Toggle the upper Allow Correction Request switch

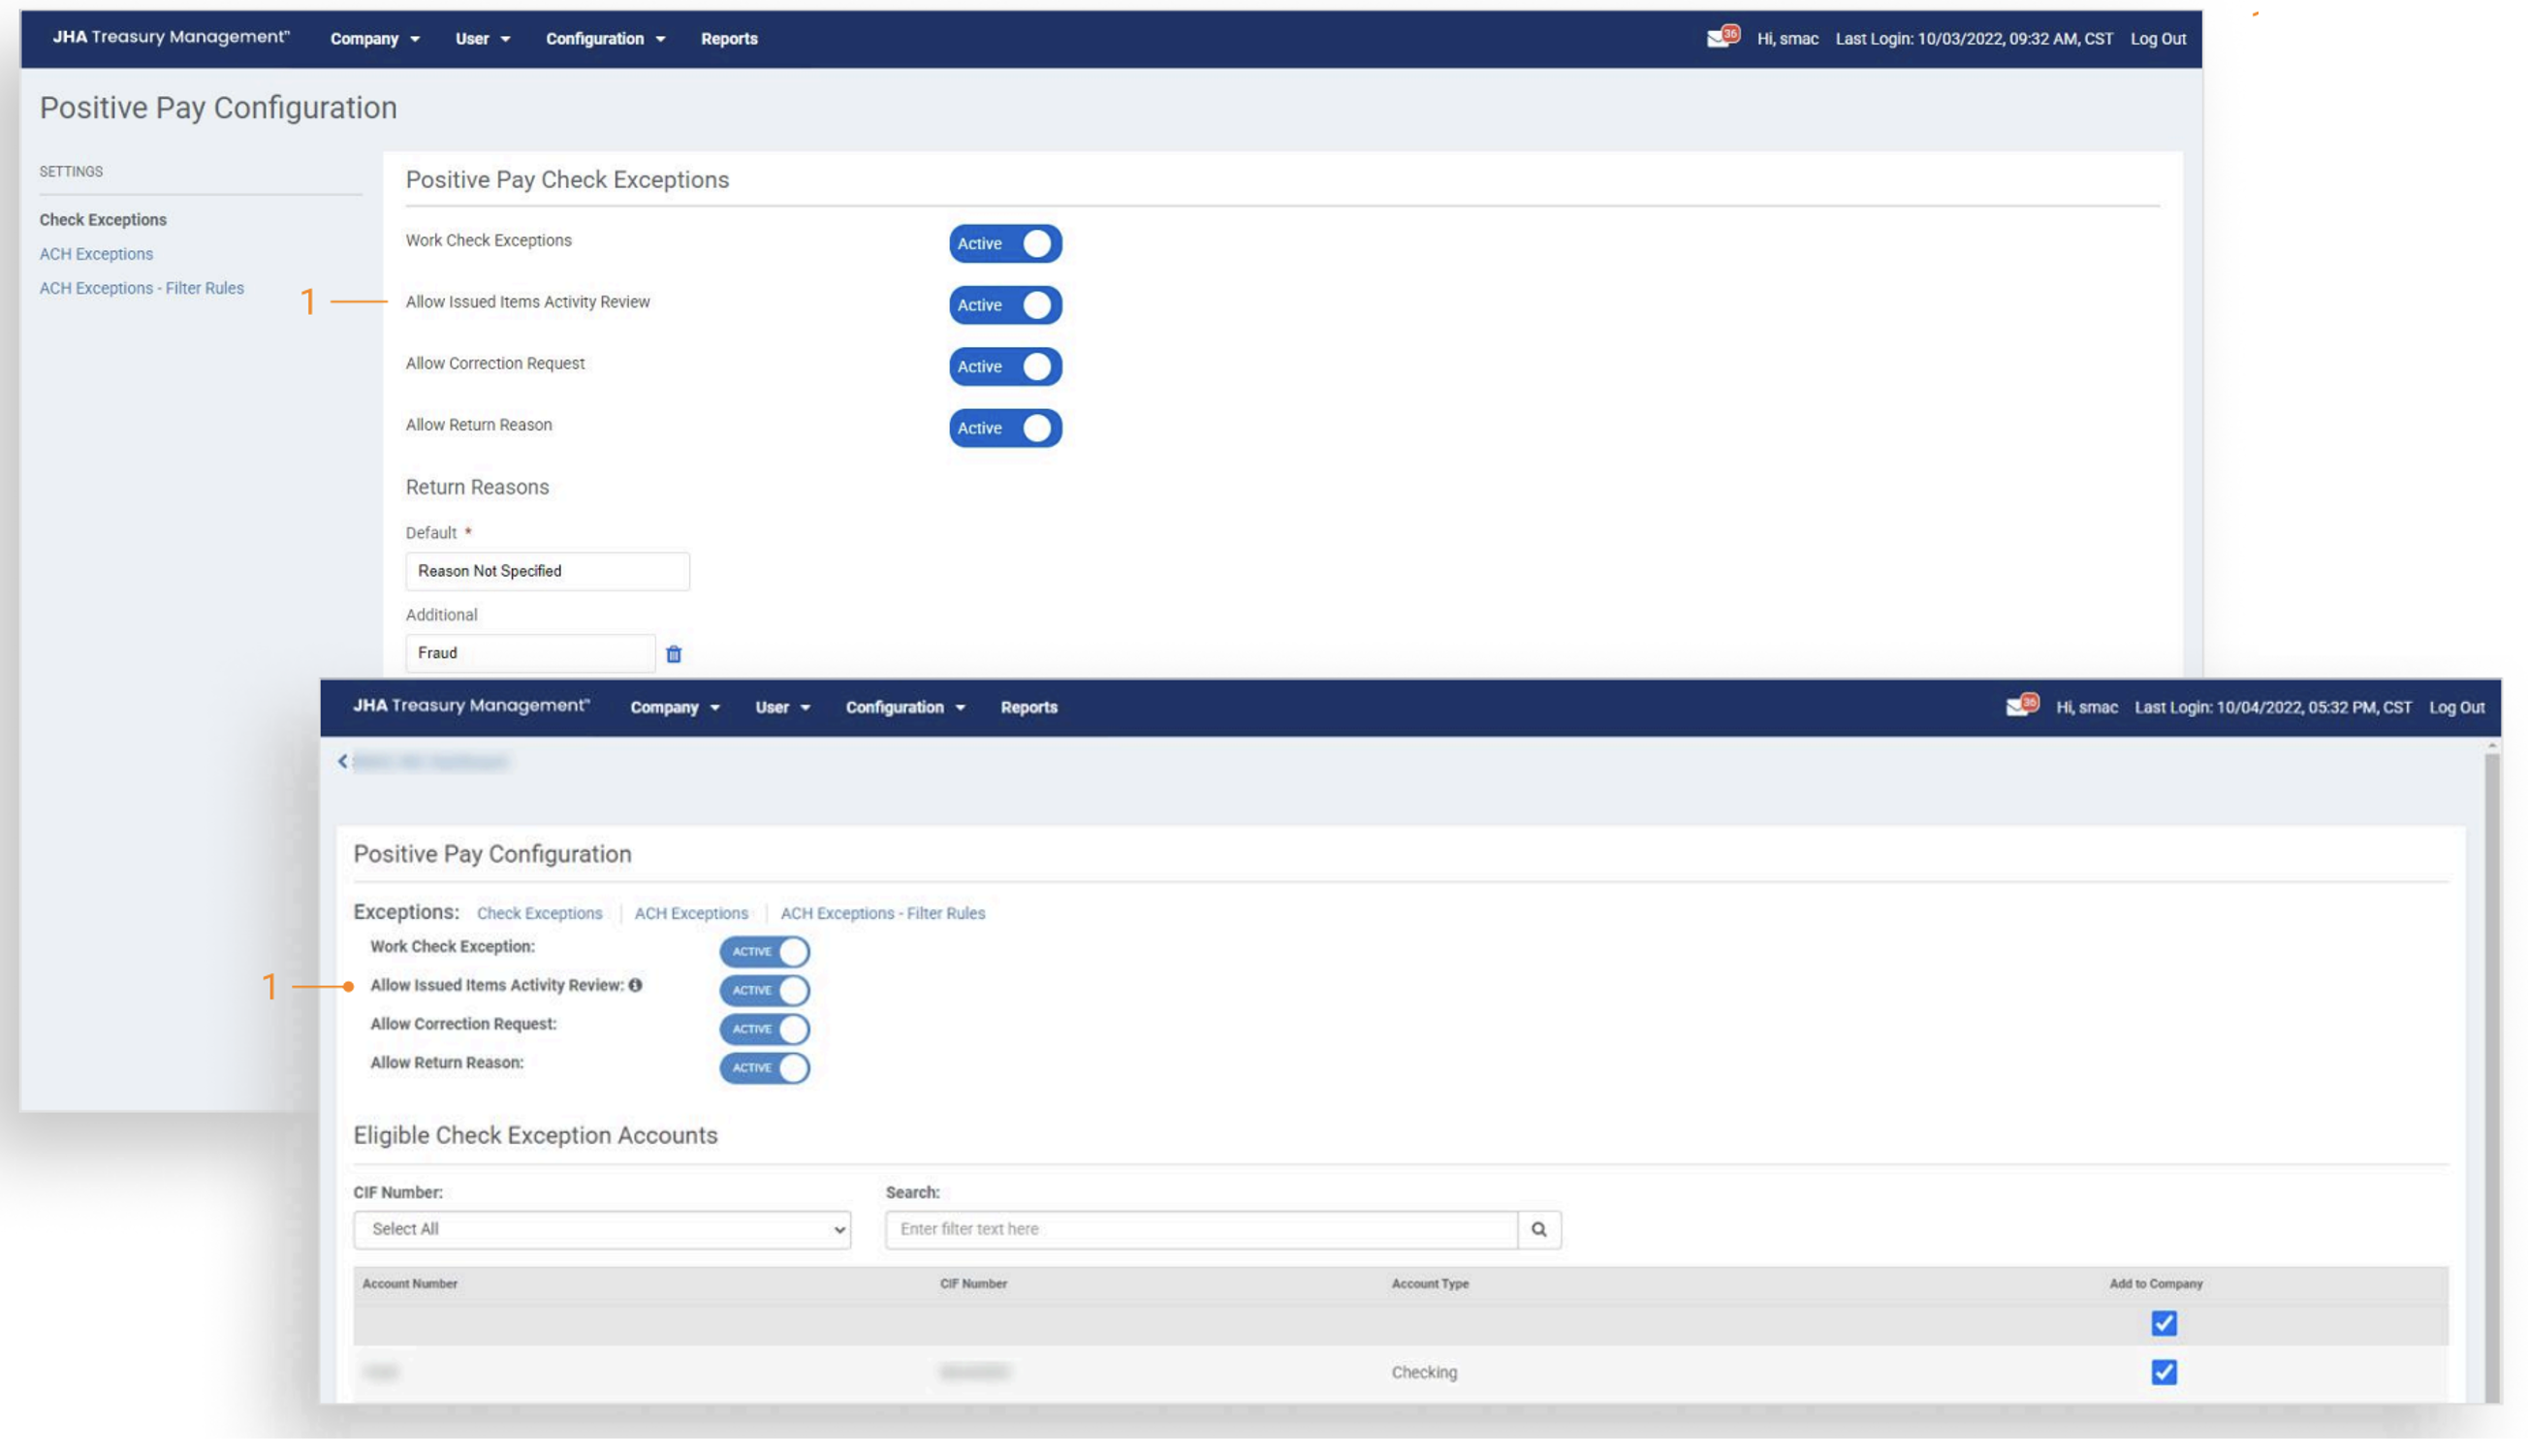1004,367
